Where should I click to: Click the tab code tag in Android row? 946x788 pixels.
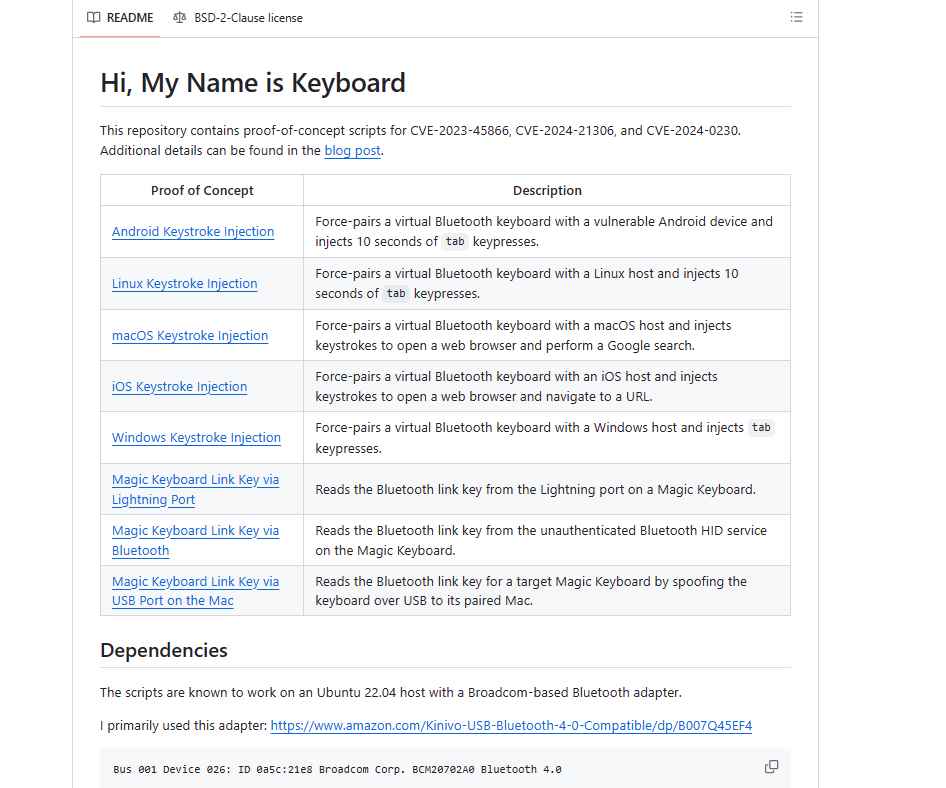coord(455,241)
